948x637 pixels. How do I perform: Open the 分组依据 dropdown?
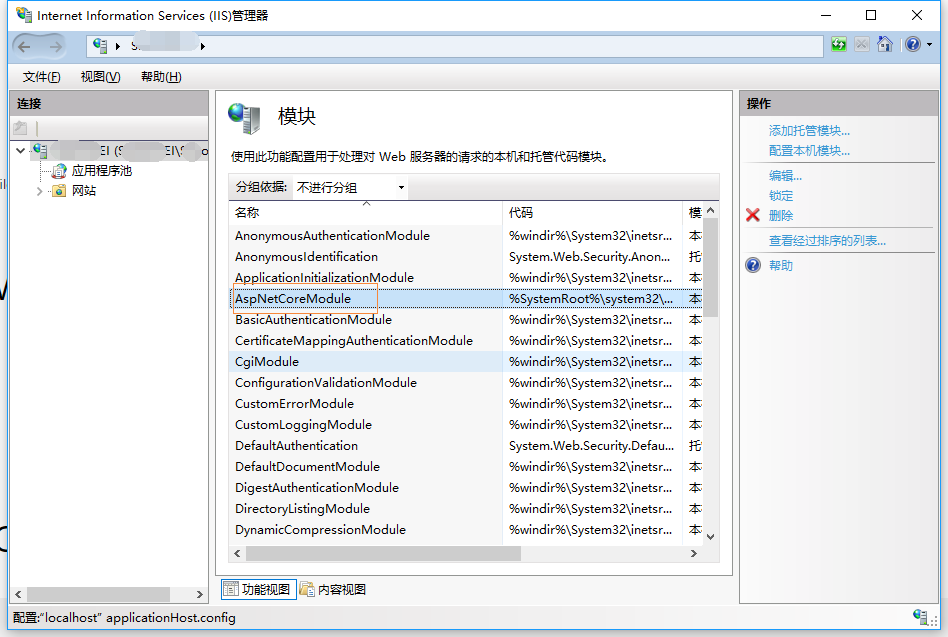coord(350,187)
